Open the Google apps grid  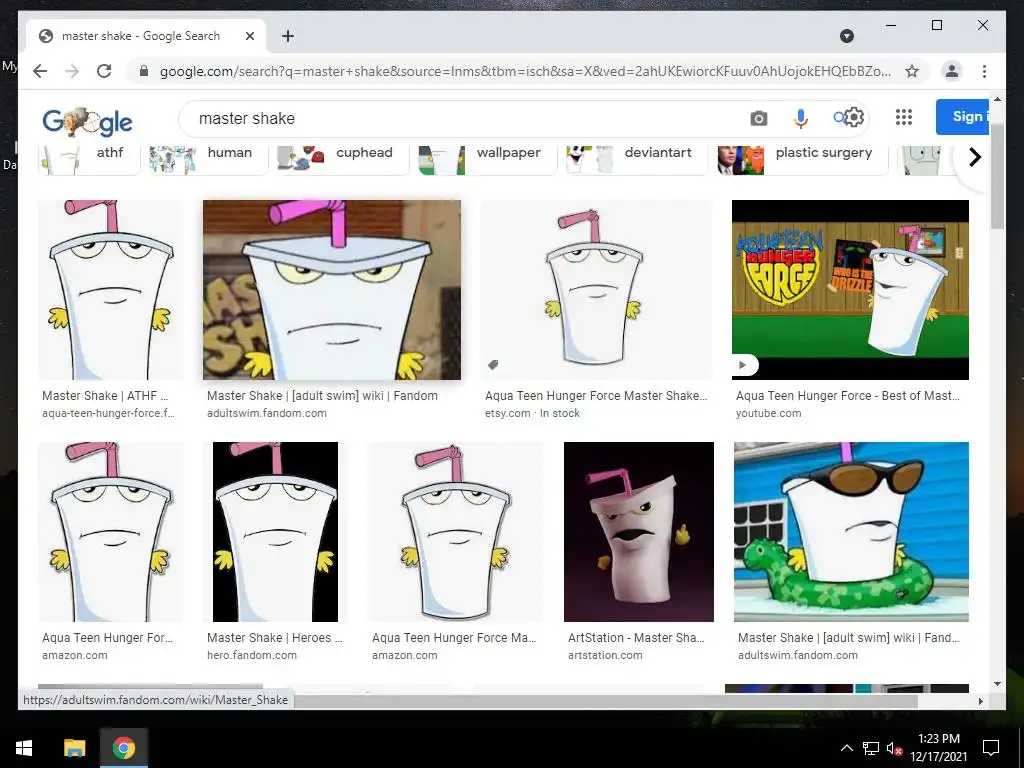[904, 117]
